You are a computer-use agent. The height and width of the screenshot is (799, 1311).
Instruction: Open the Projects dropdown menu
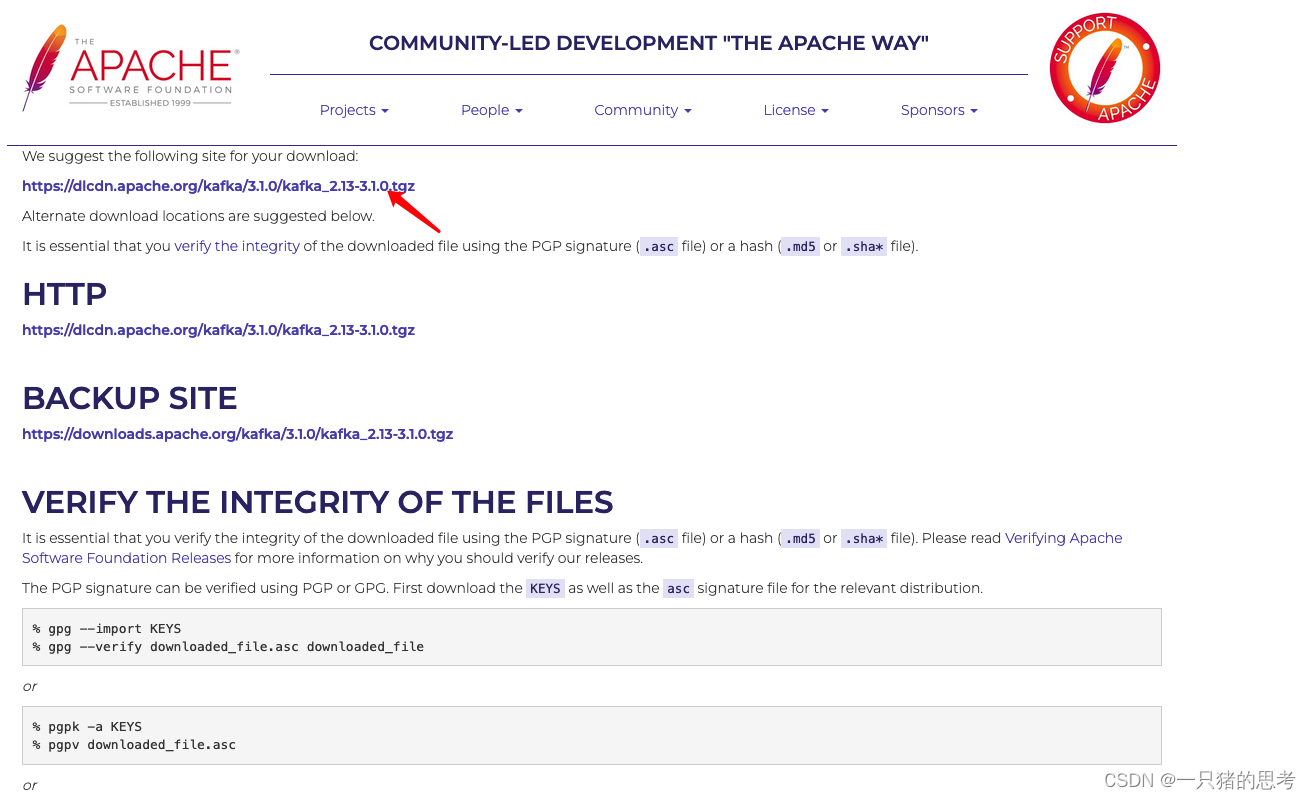354,110
